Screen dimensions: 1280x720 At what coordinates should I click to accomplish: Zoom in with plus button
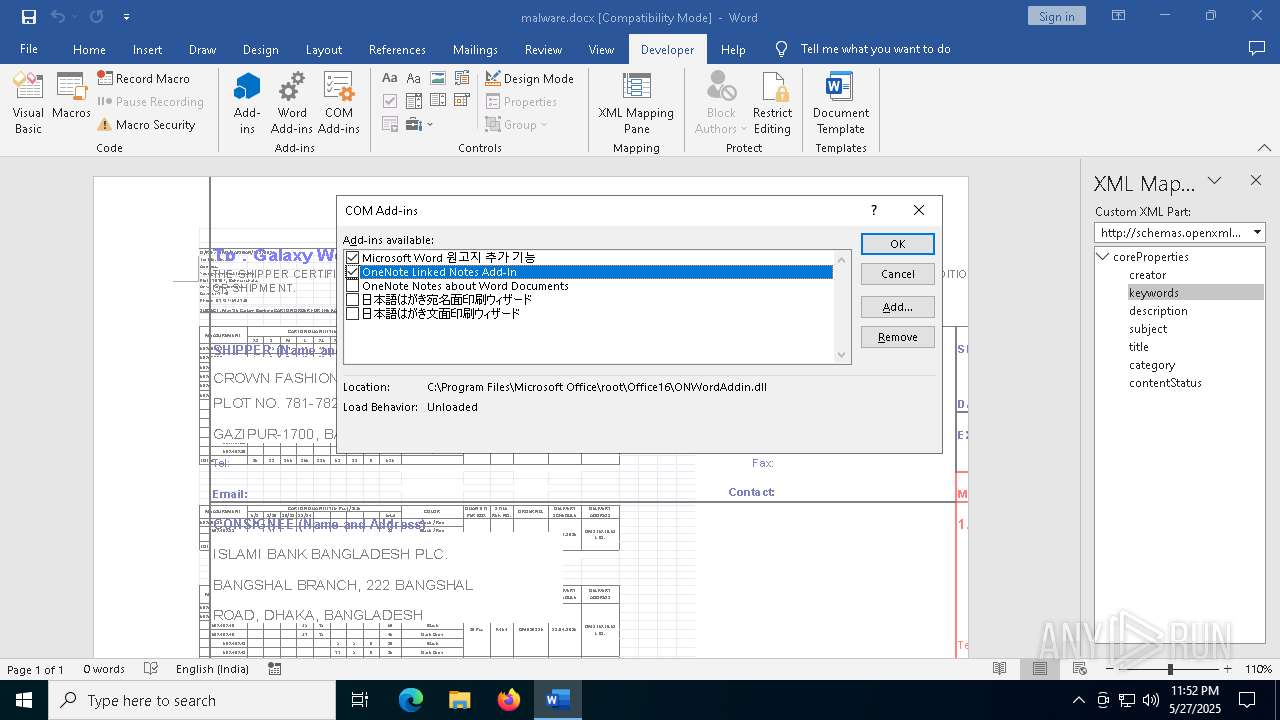(1228, 669)
